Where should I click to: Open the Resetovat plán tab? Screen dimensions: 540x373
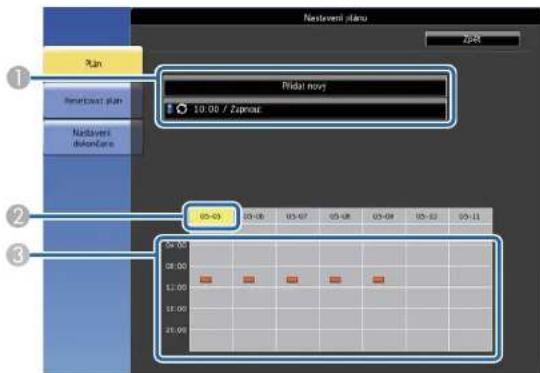pyautogui.click(x=93, y=101)
